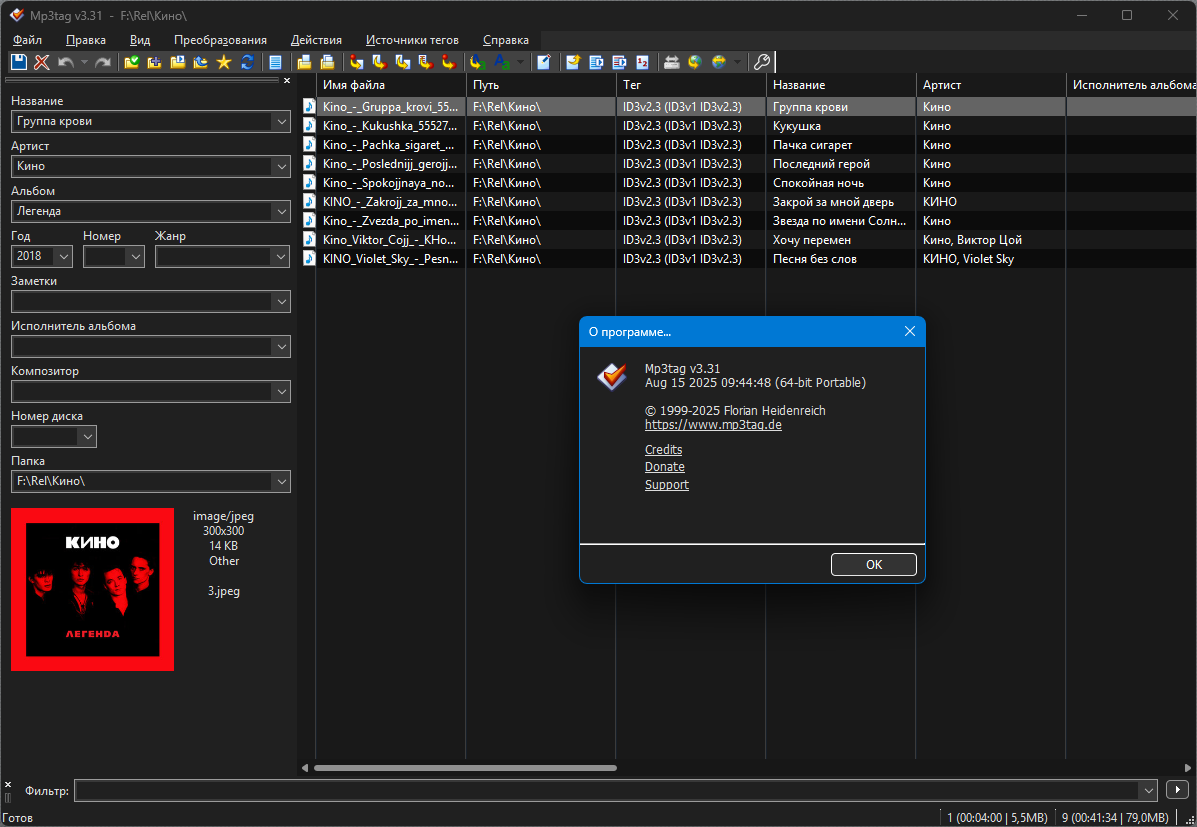Open Options with the wrench icon
Viewport: 1197px width, 827px height.
[x=761, y=63]
